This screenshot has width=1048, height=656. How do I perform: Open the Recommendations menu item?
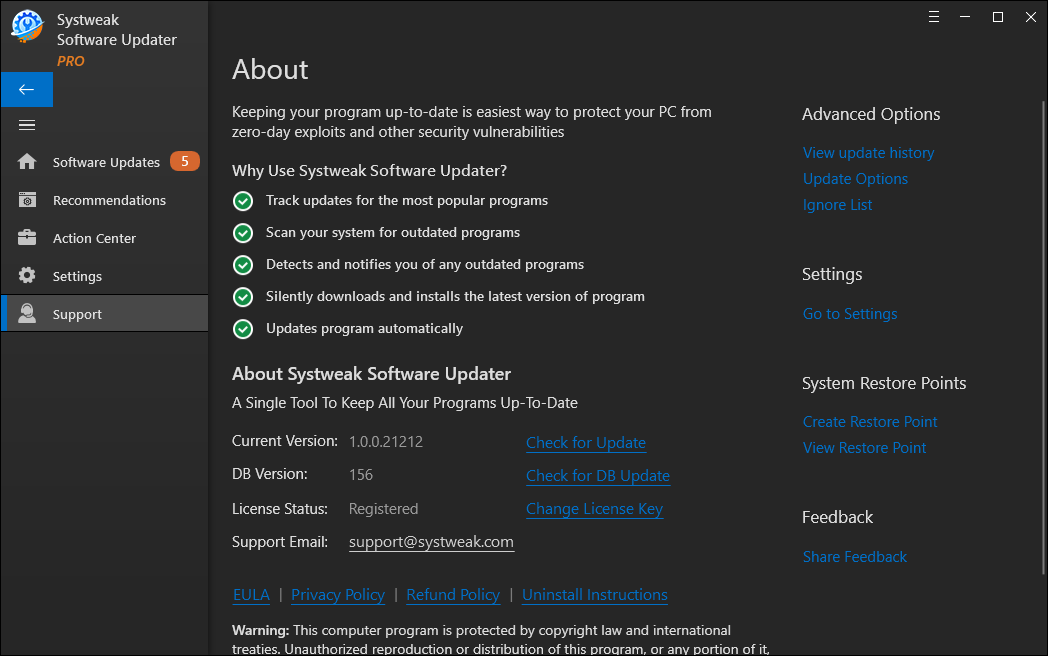pyautogui.click(x=109, y=200)
